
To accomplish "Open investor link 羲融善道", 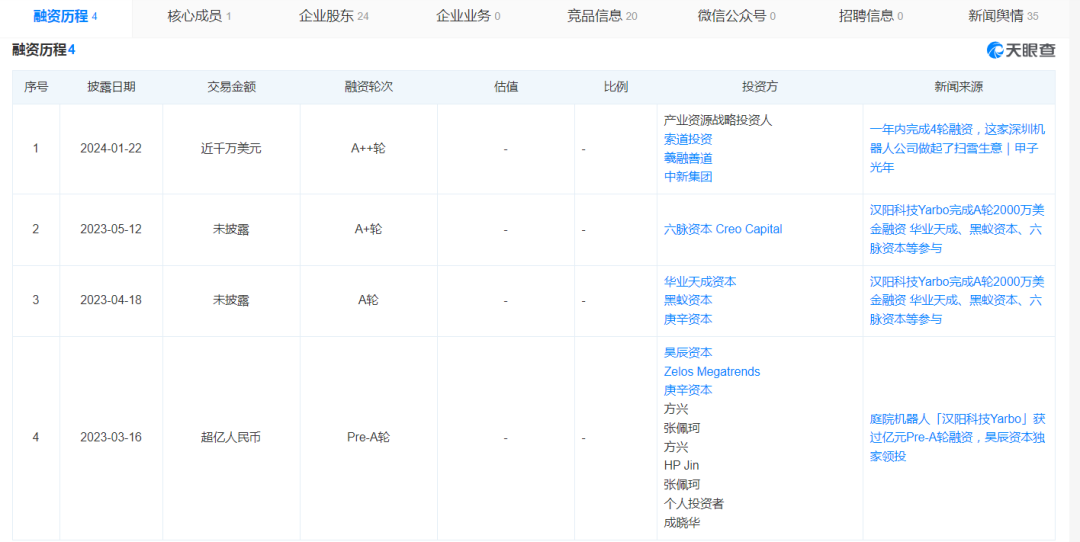I will click(x=687, y=158).
